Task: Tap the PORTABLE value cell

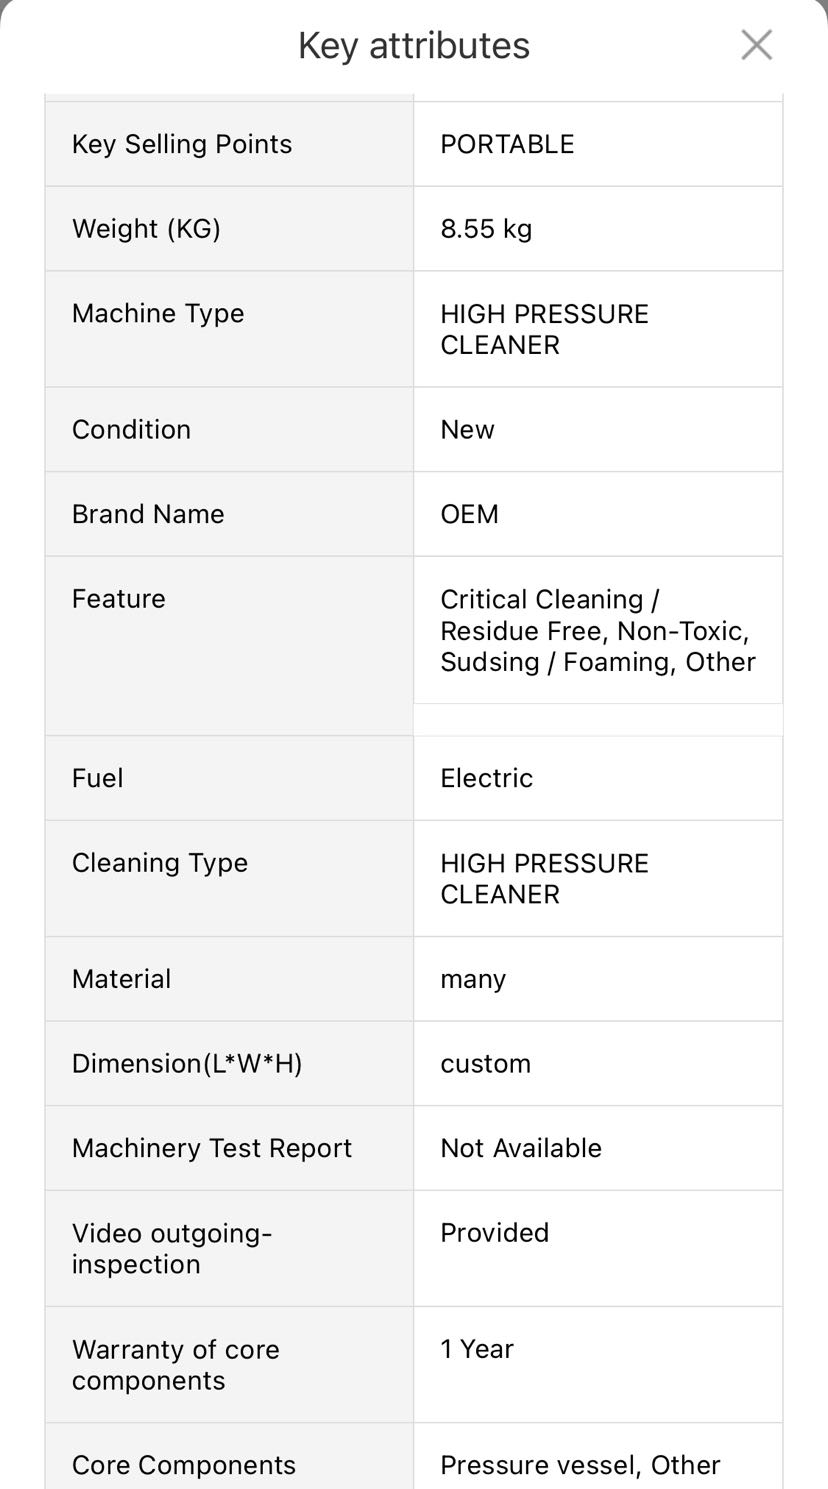Action: point(507,144)
